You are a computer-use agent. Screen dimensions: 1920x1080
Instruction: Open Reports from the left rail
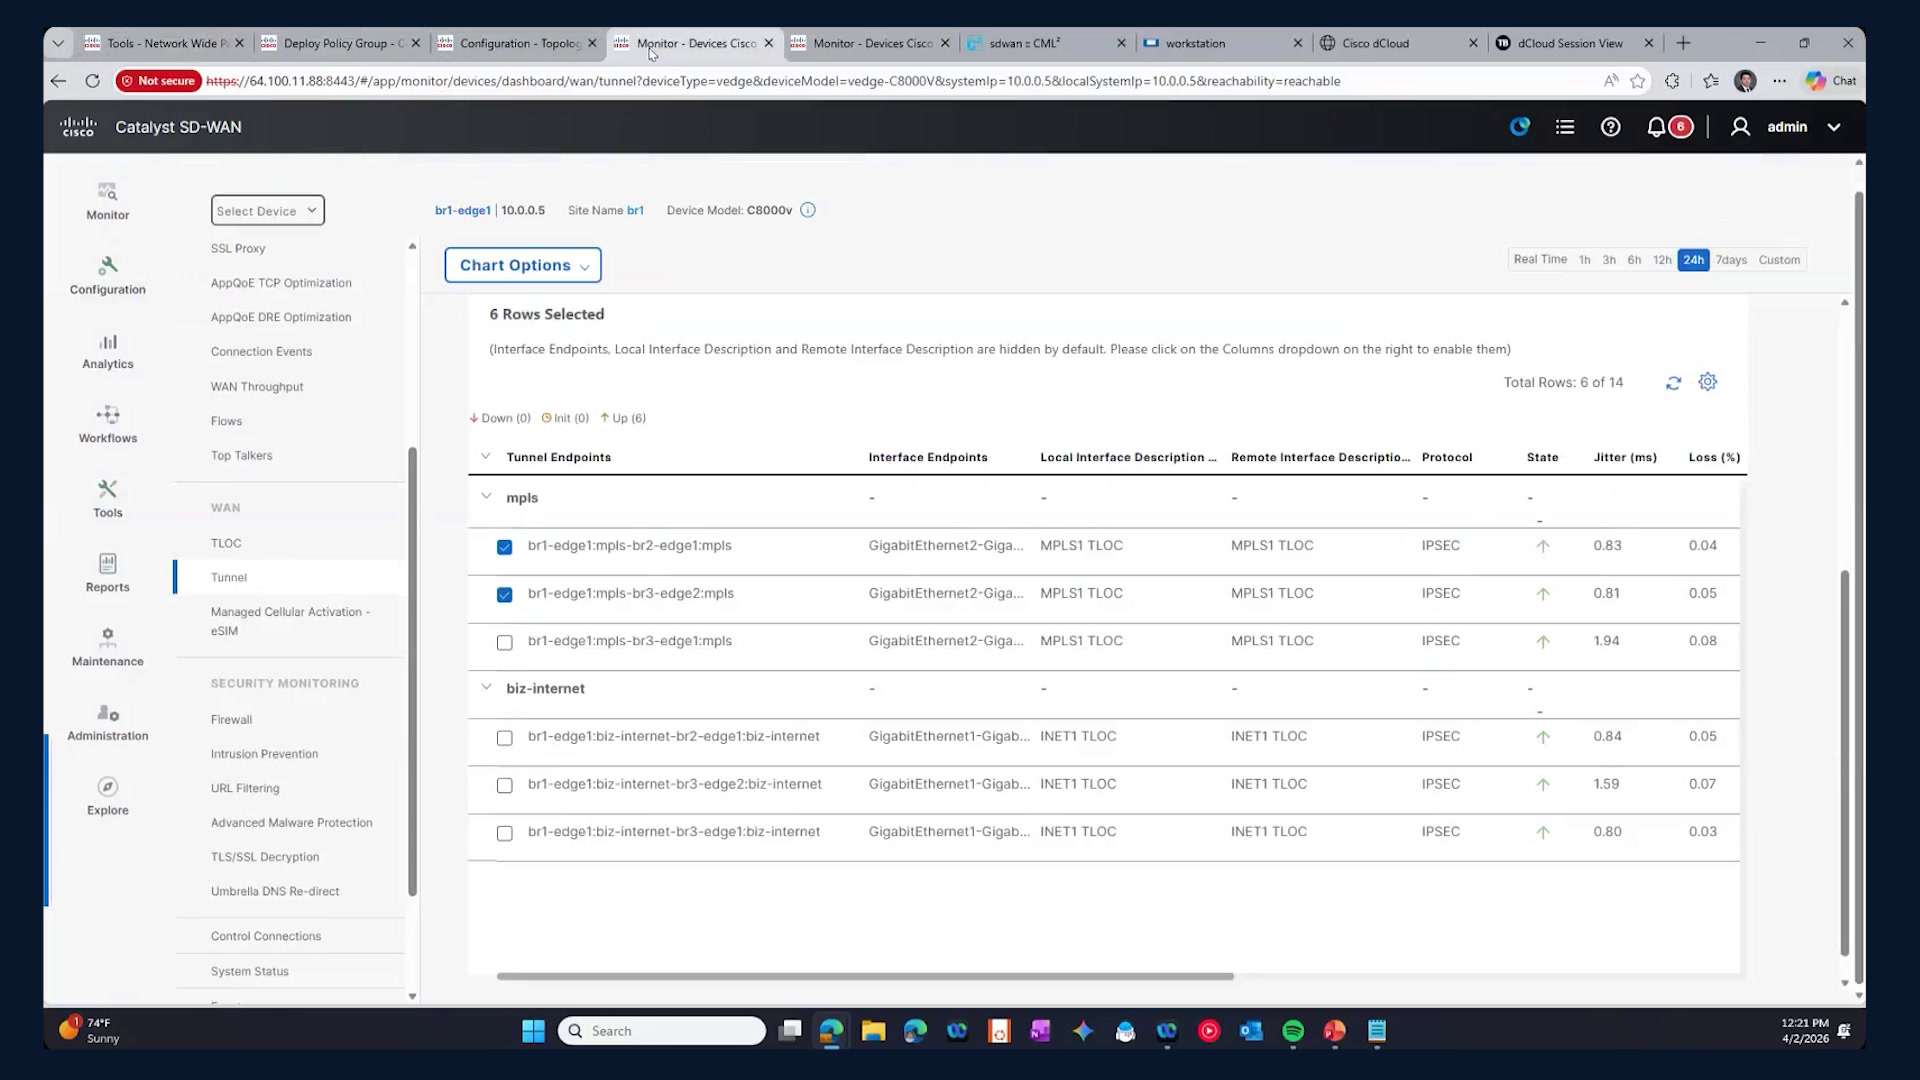tap(107, 573)
